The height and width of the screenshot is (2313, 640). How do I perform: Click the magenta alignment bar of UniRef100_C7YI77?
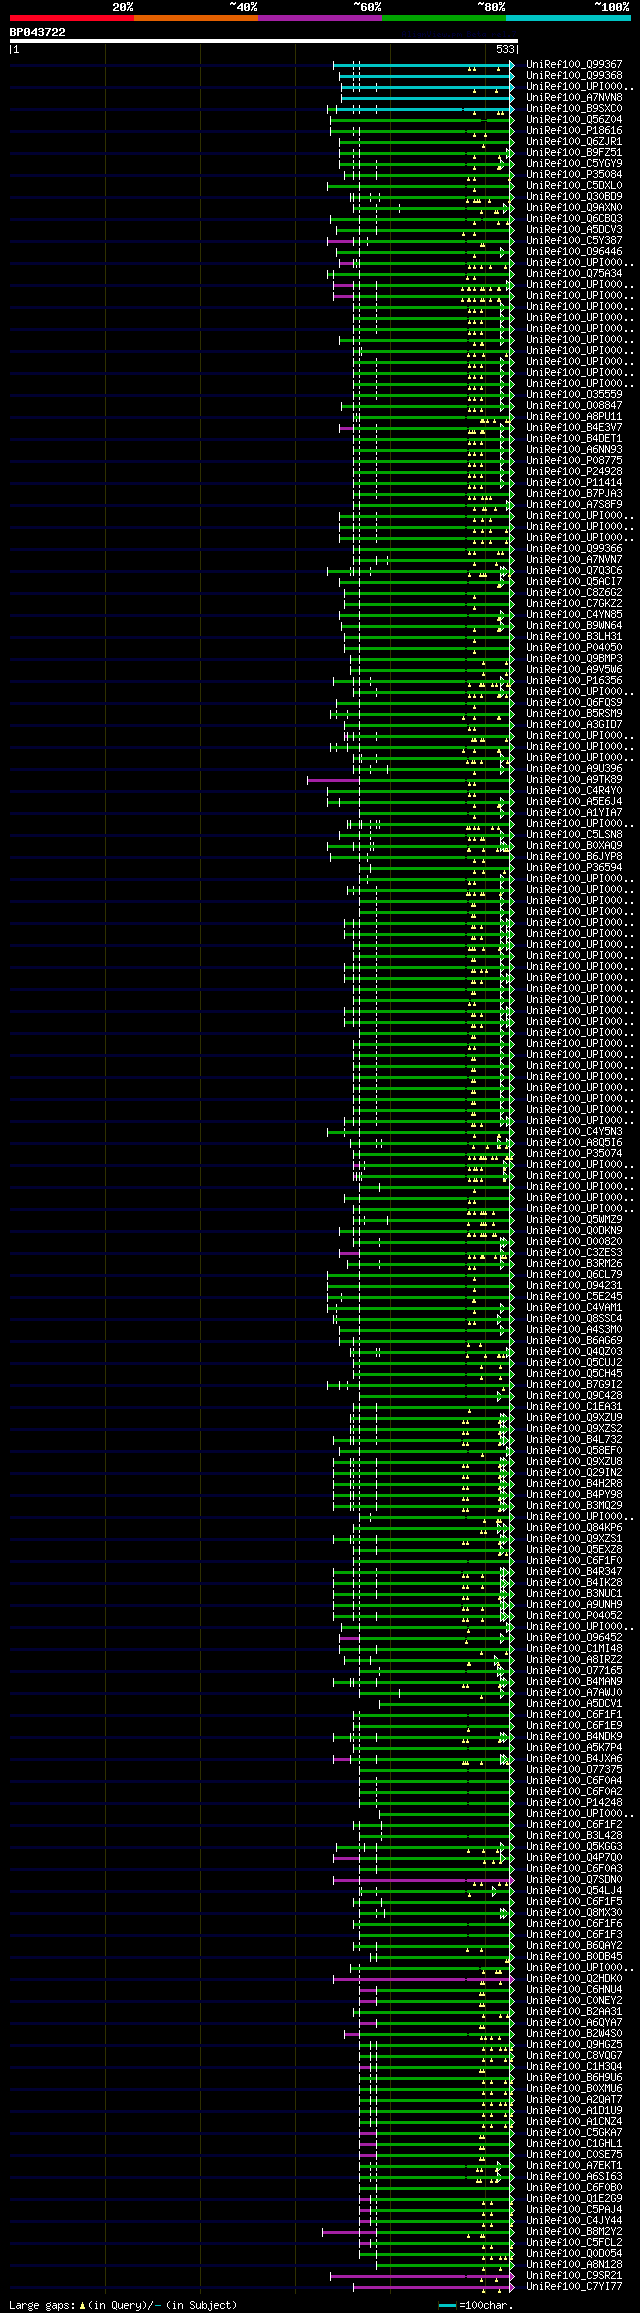click(434, 2286)
